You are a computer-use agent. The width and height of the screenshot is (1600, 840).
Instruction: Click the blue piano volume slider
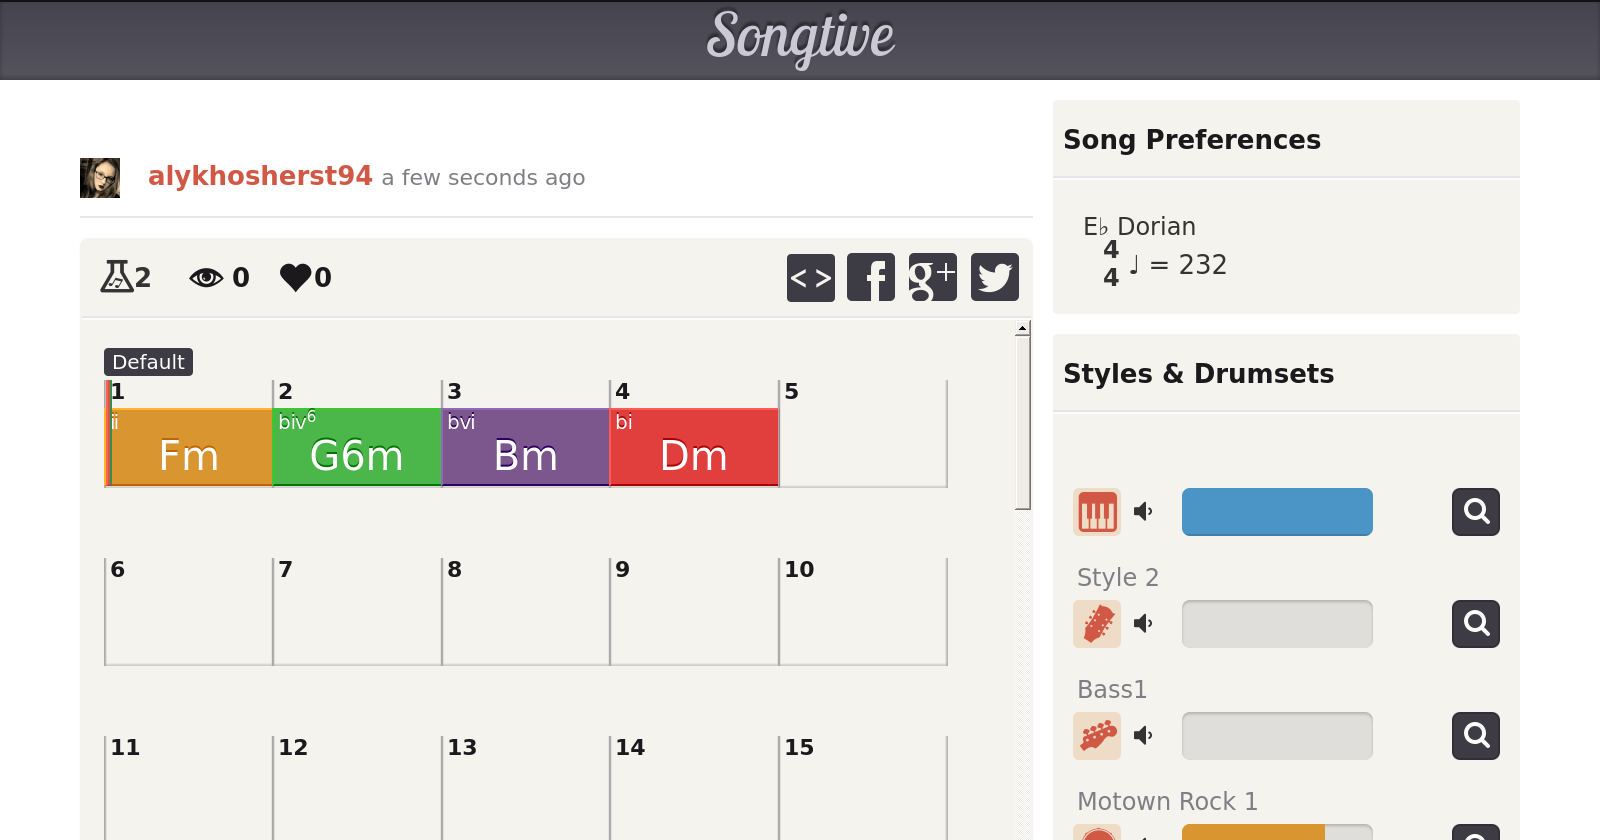click(x=1277, y=512)
